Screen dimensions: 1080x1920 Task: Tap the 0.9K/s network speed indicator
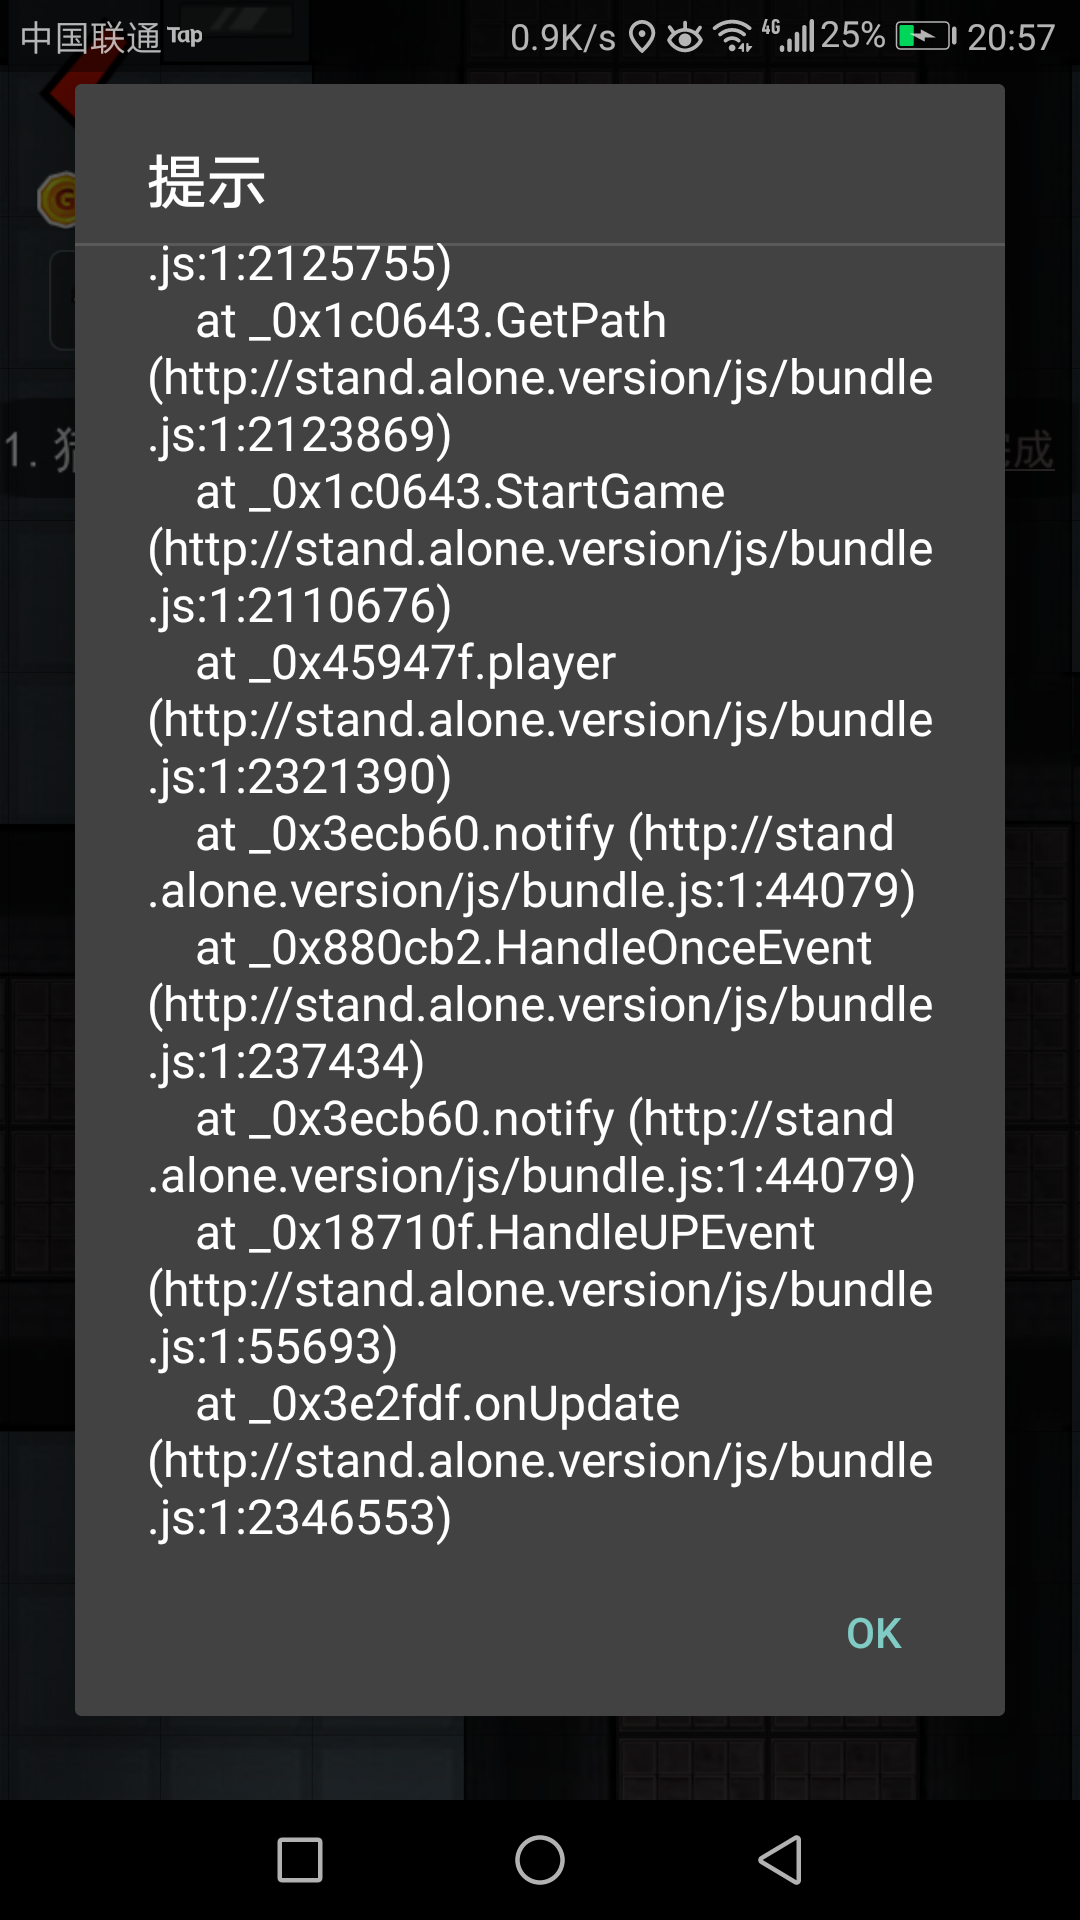pos(563,38)
